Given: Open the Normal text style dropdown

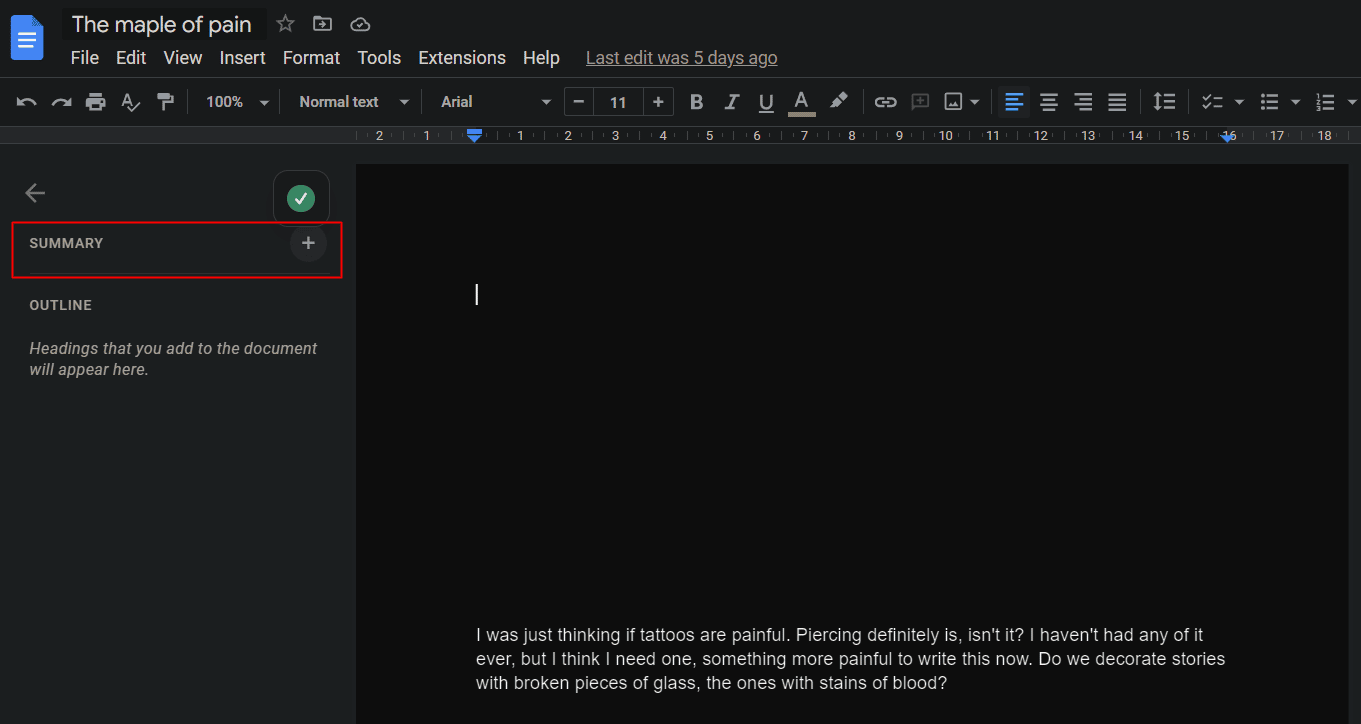Looking at the screenshot, I should (x=354, y=102).
